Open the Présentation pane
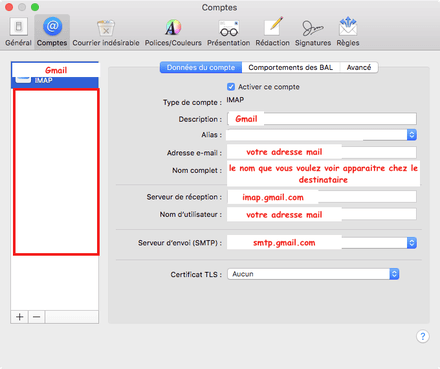 [228, 32]
